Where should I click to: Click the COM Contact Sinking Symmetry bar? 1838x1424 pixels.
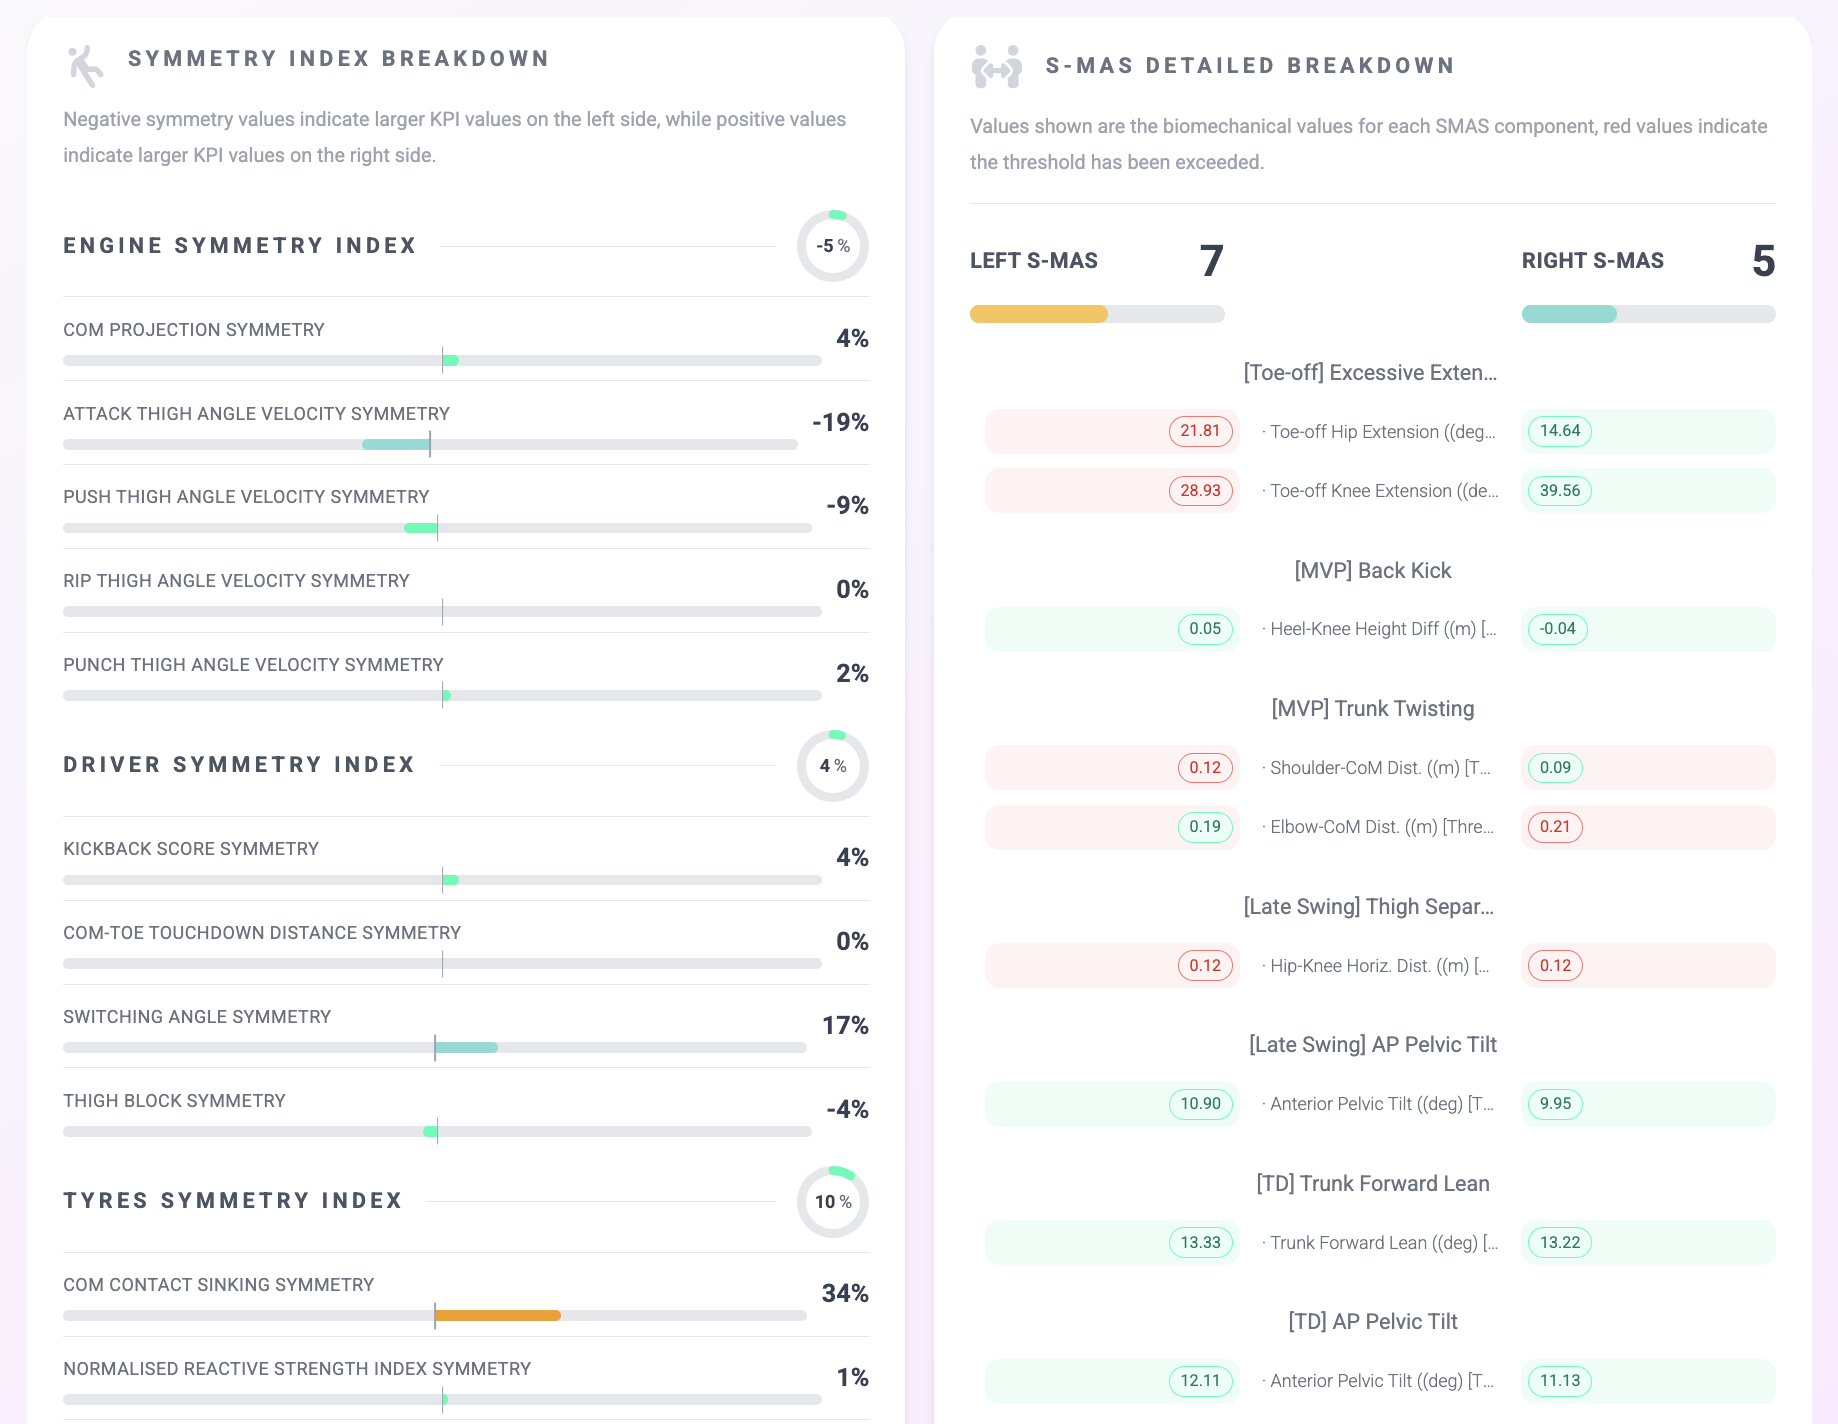(435, 1316)
